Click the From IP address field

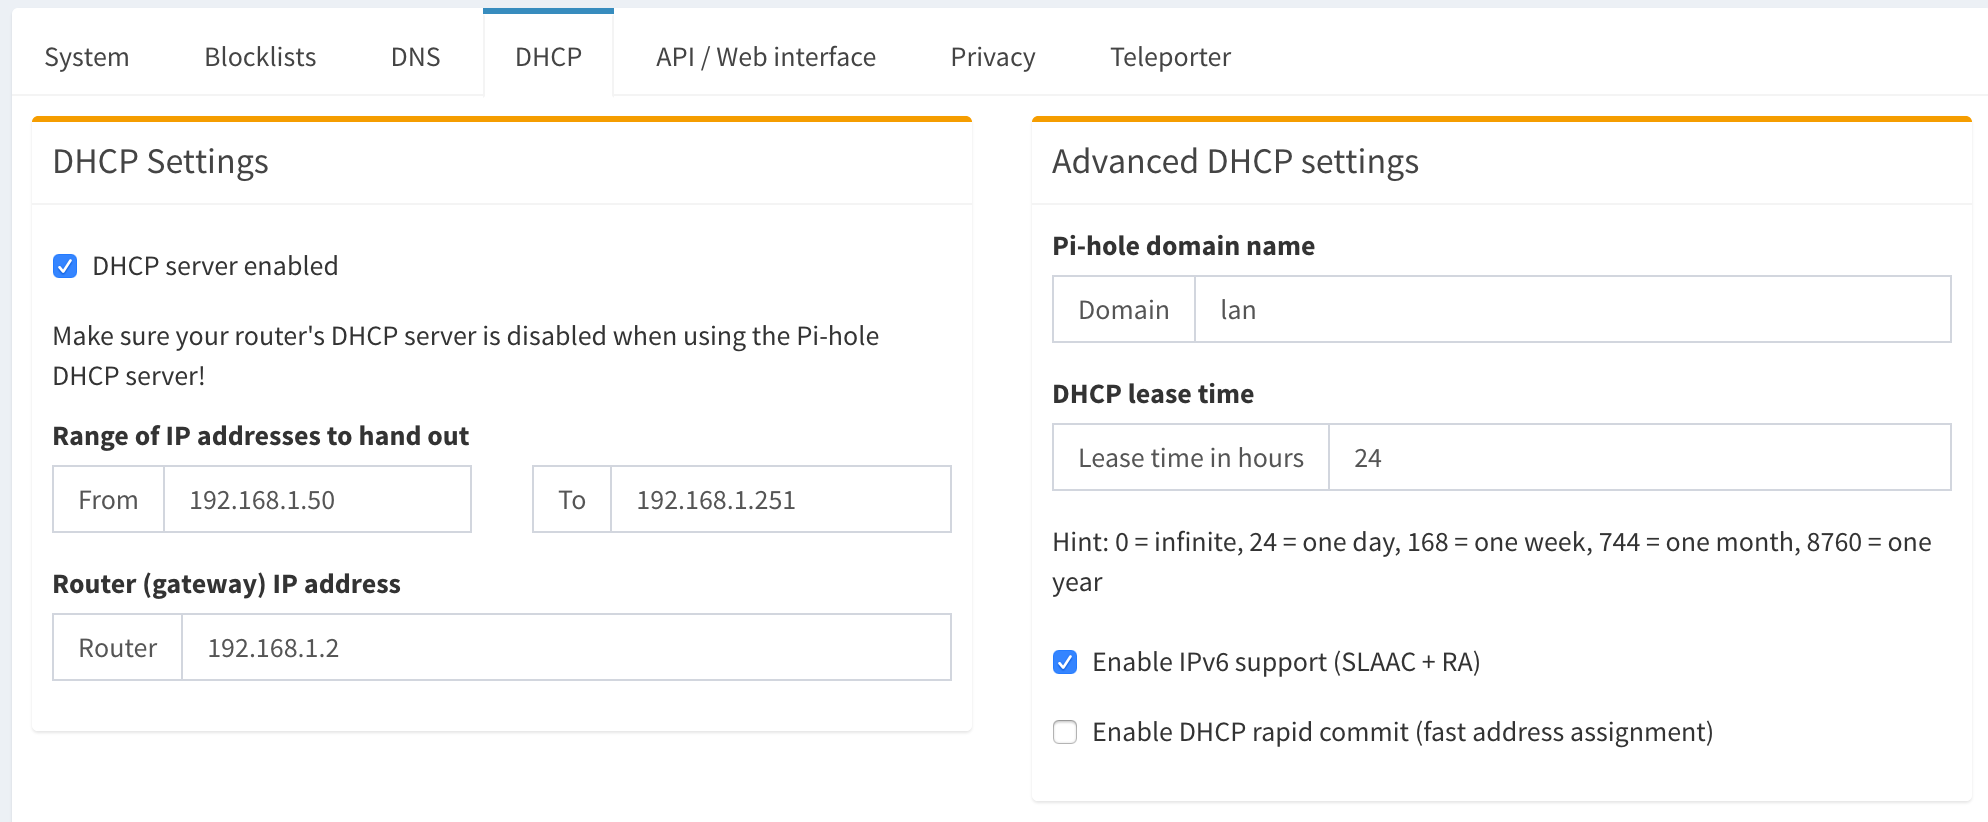317,499
